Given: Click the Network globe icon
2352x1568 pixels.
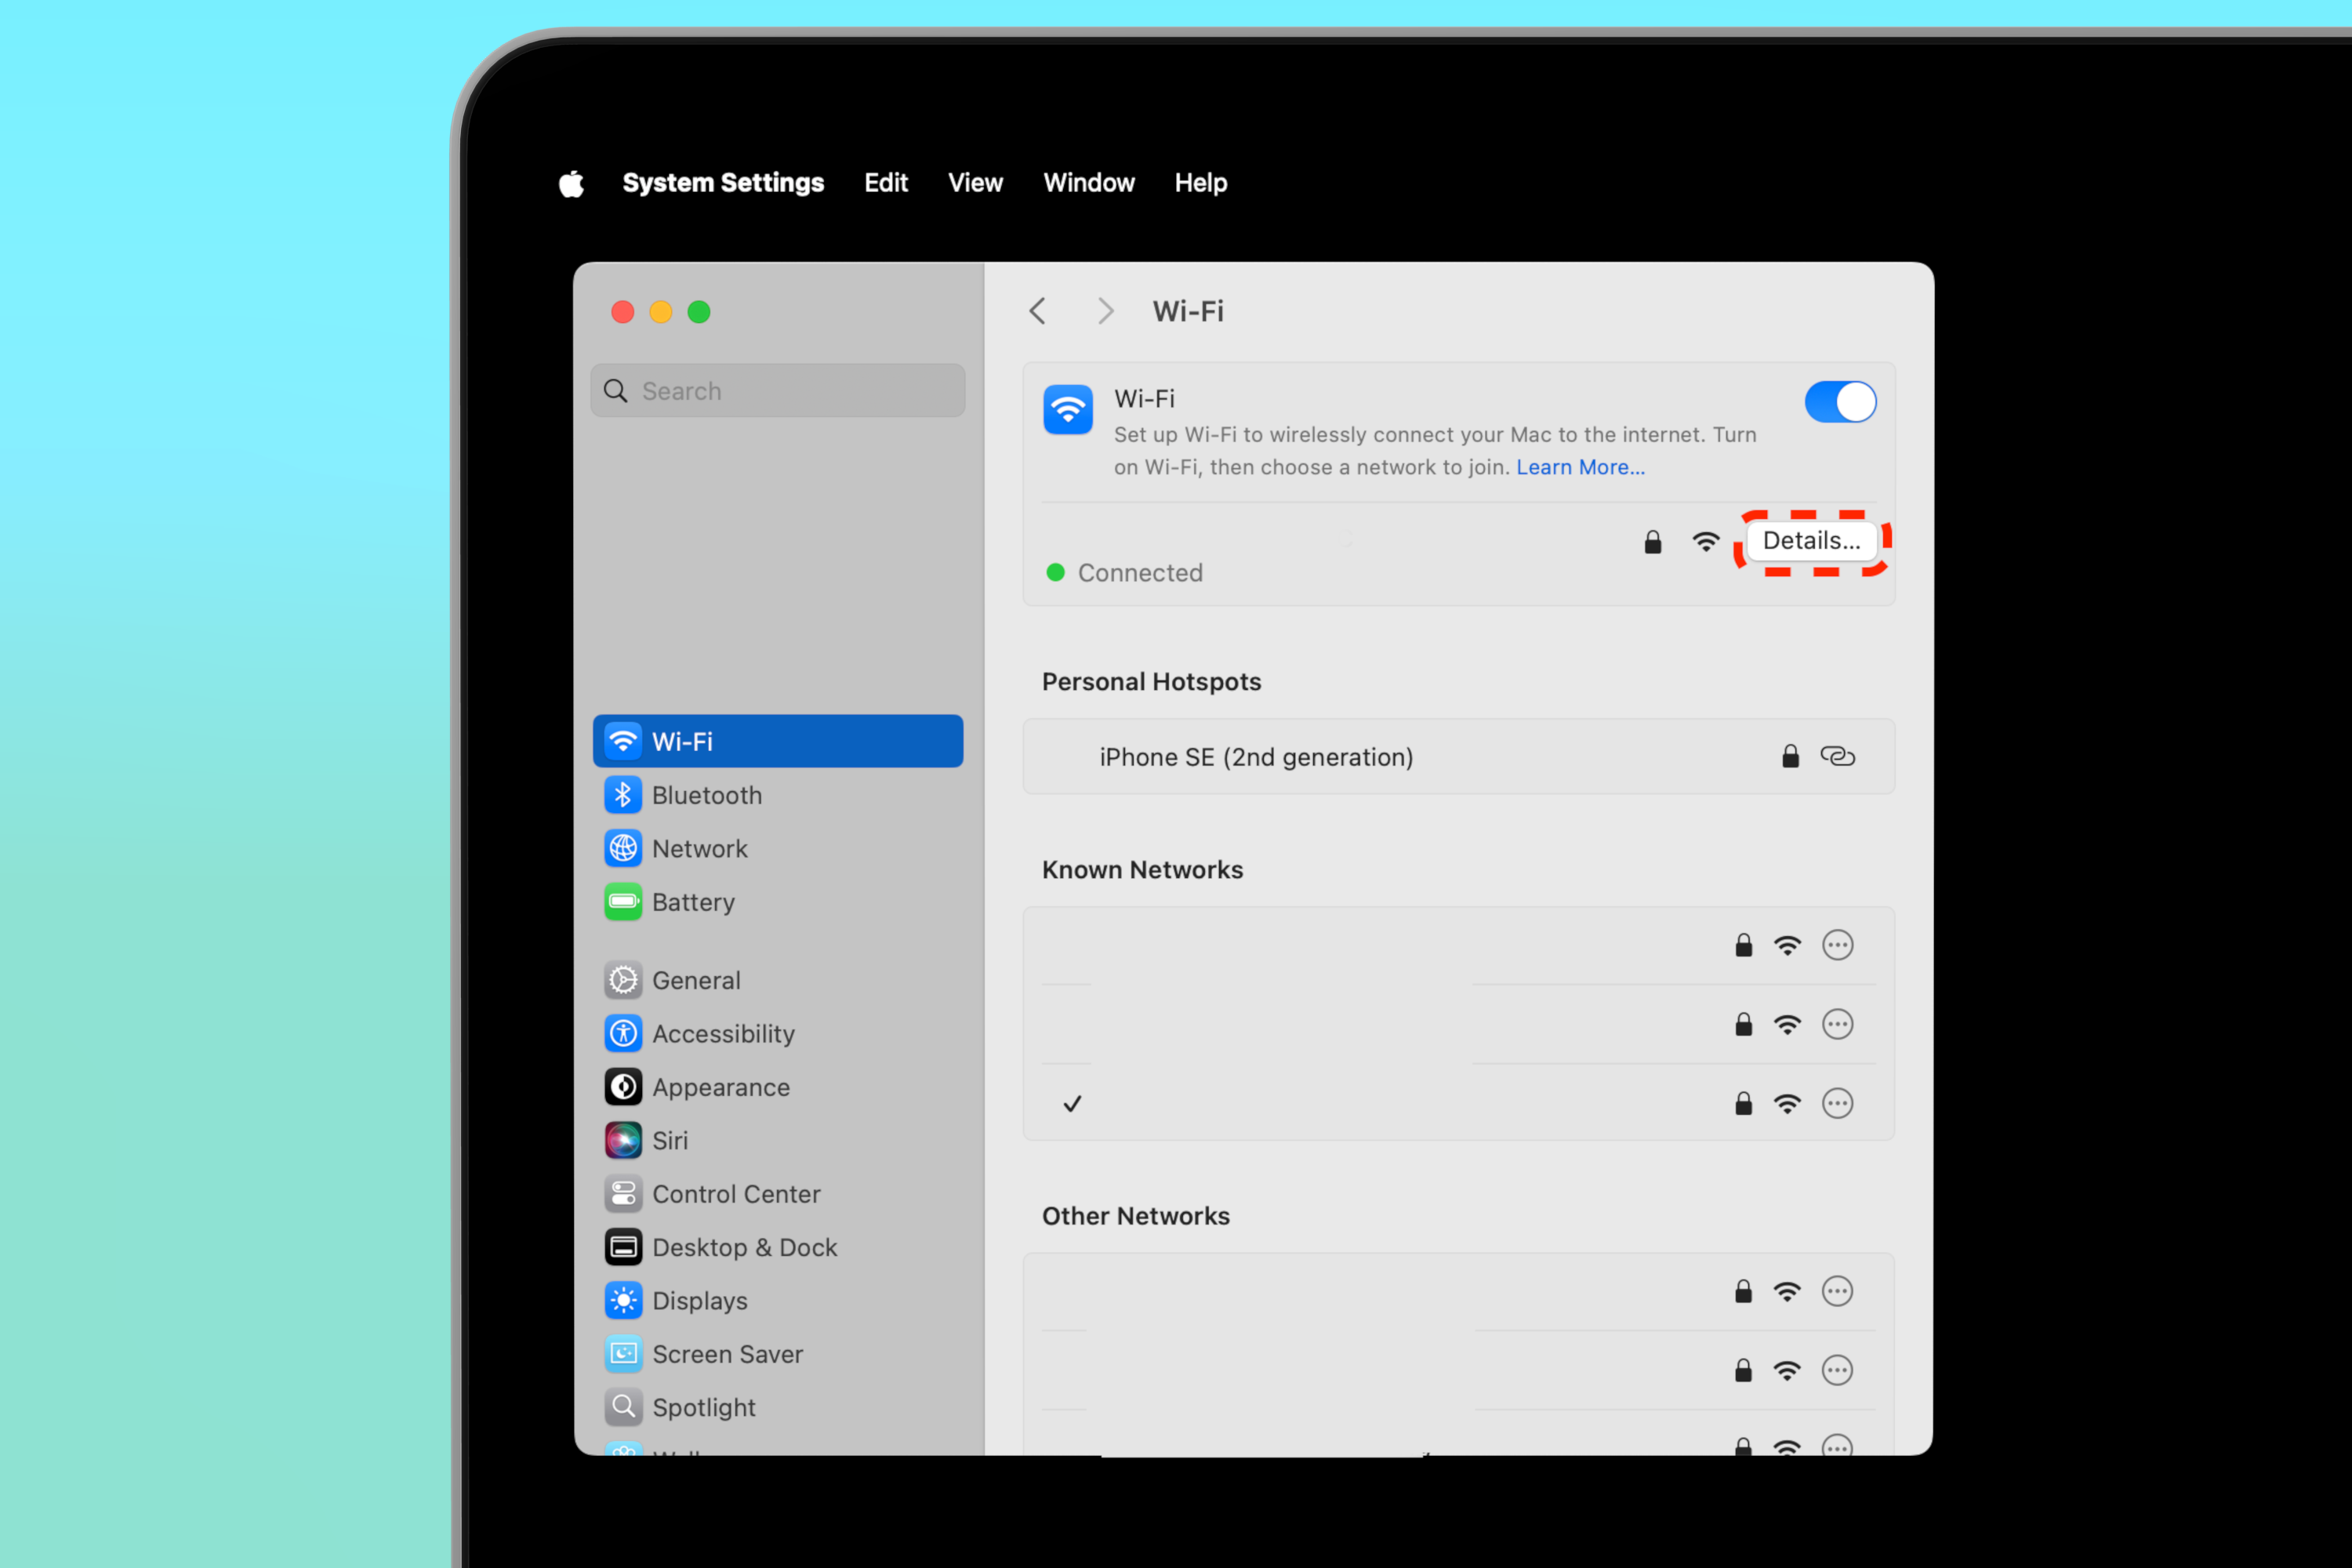Looking at the screenshot, I should point(623,848).
